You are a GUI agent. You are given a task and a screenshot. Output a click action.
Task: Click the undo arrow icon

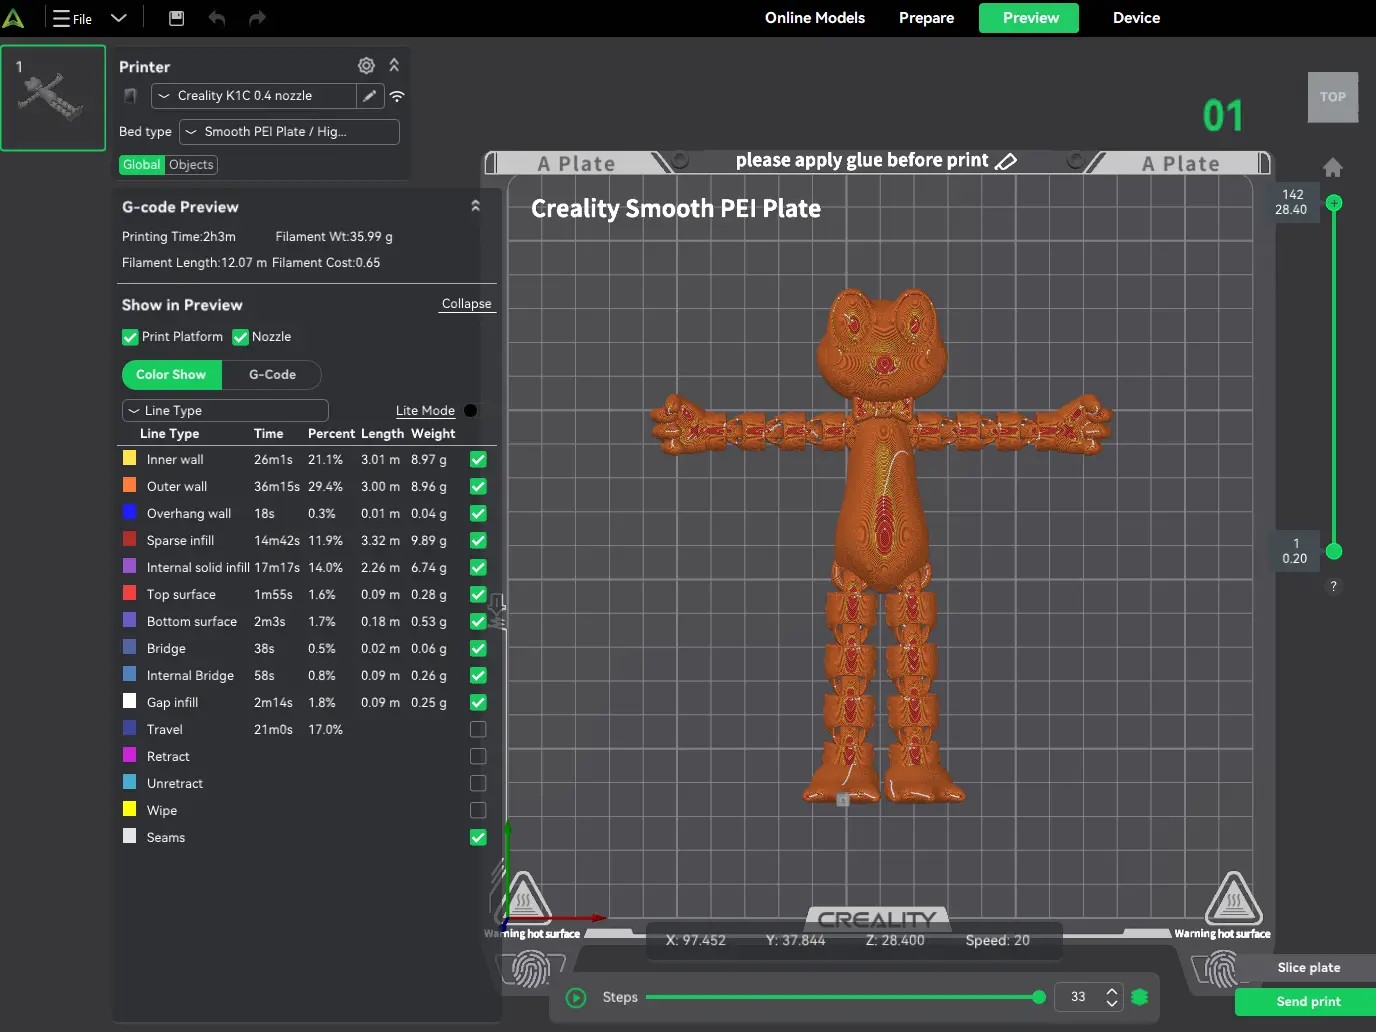point(217,18)
